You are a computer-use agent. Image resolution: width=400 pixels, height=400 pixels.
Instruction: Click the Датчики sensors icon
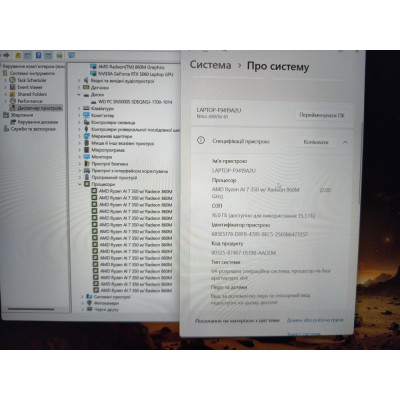pyautogui.click(x=86, y=88)
